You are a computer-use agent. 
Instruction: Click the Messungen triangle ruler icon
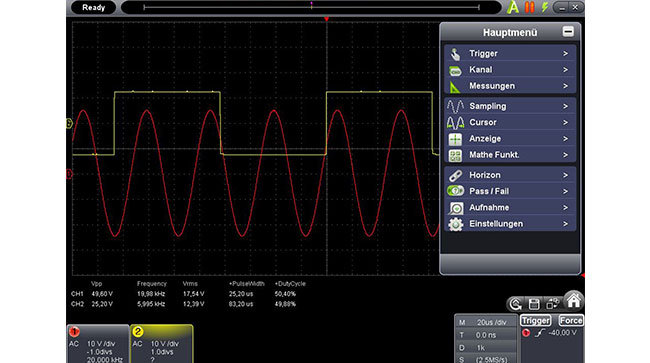click(x=455, y=87)
